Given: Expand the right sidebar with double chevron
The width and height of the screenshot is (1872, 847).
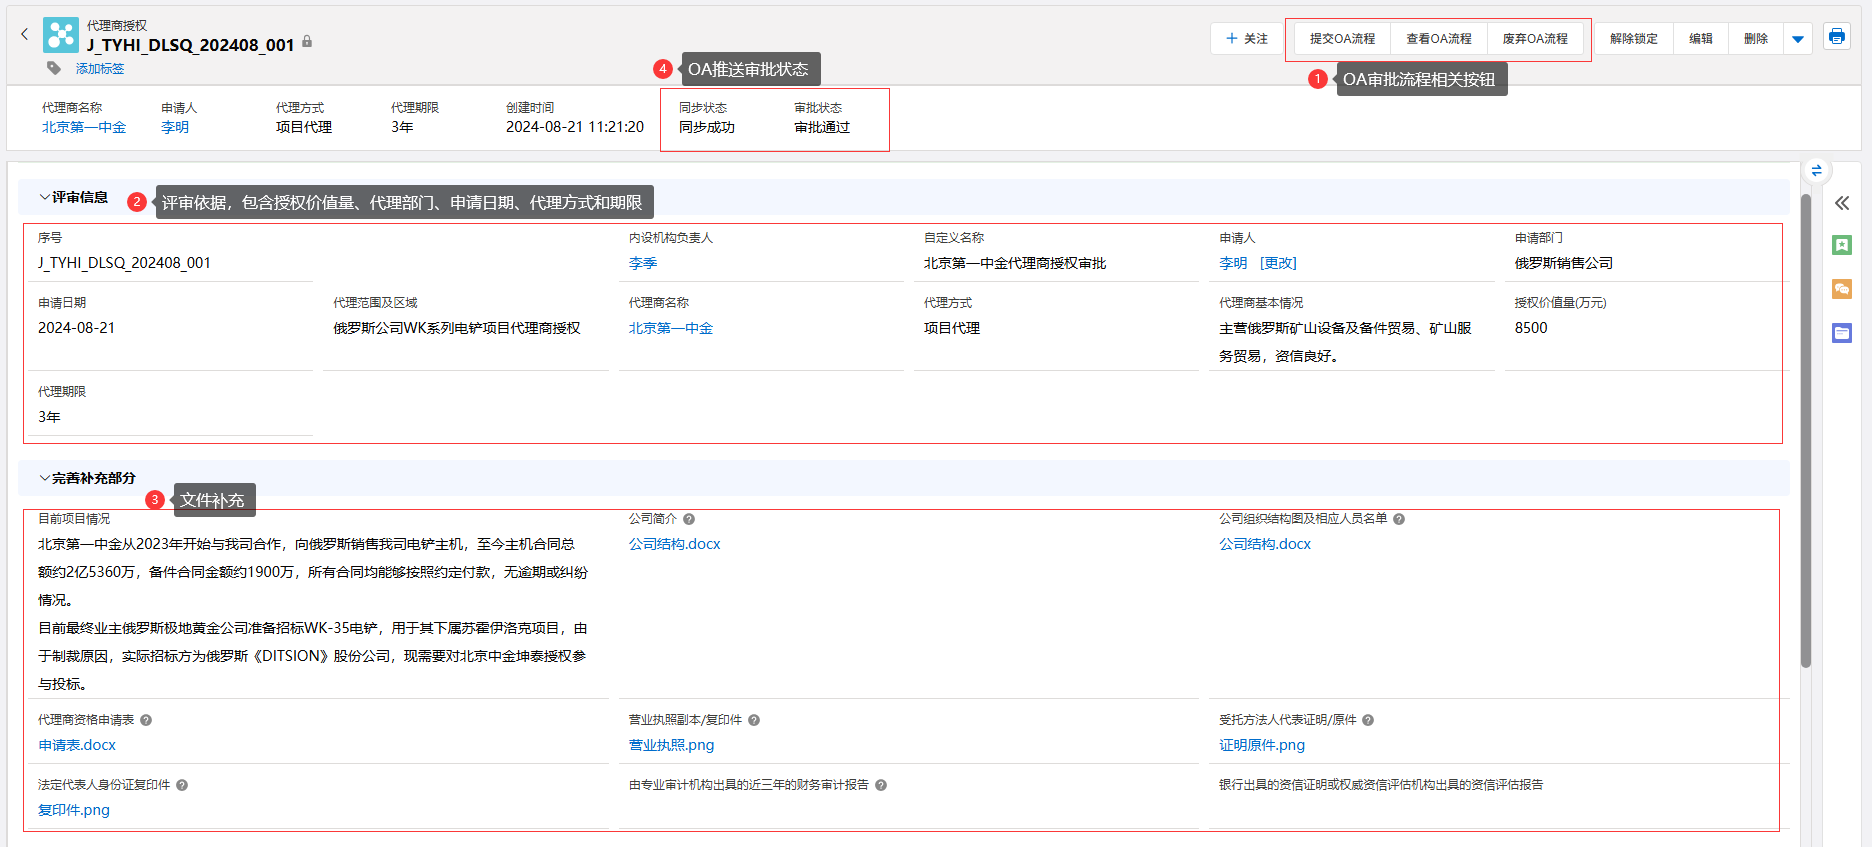Looking at the screenshot, I should (x=1841, y=203).
